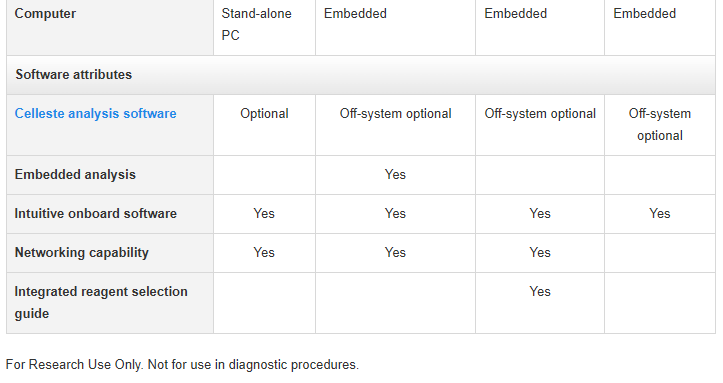Click first Yes in Intuitive onboard software row
This screenshot has height=383, width=723.
(x=264, y=213)
